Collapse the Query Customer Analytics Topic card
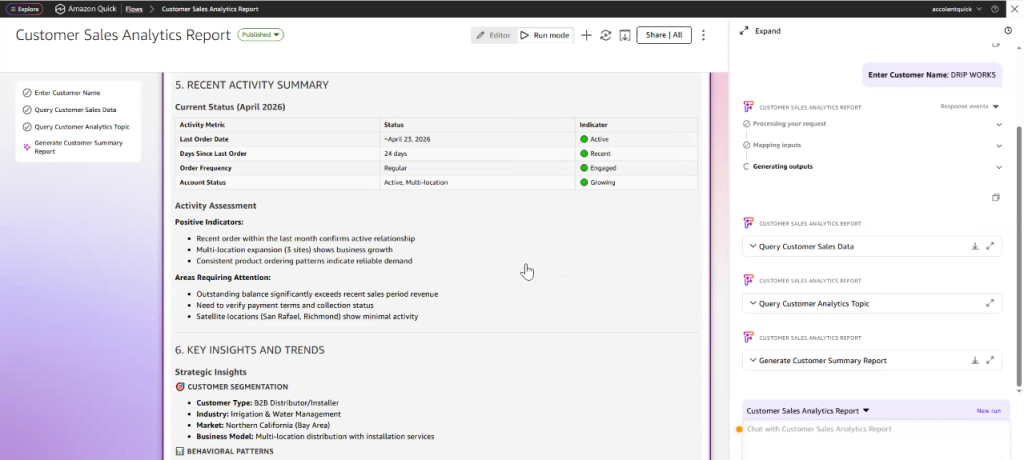This screenshot has width=1024, height=460. pyautogui.click(x=753, y=303)
